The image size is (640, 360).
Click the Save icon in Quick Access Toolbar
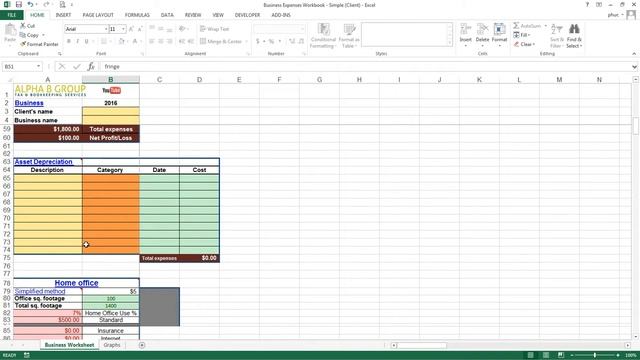19,4
